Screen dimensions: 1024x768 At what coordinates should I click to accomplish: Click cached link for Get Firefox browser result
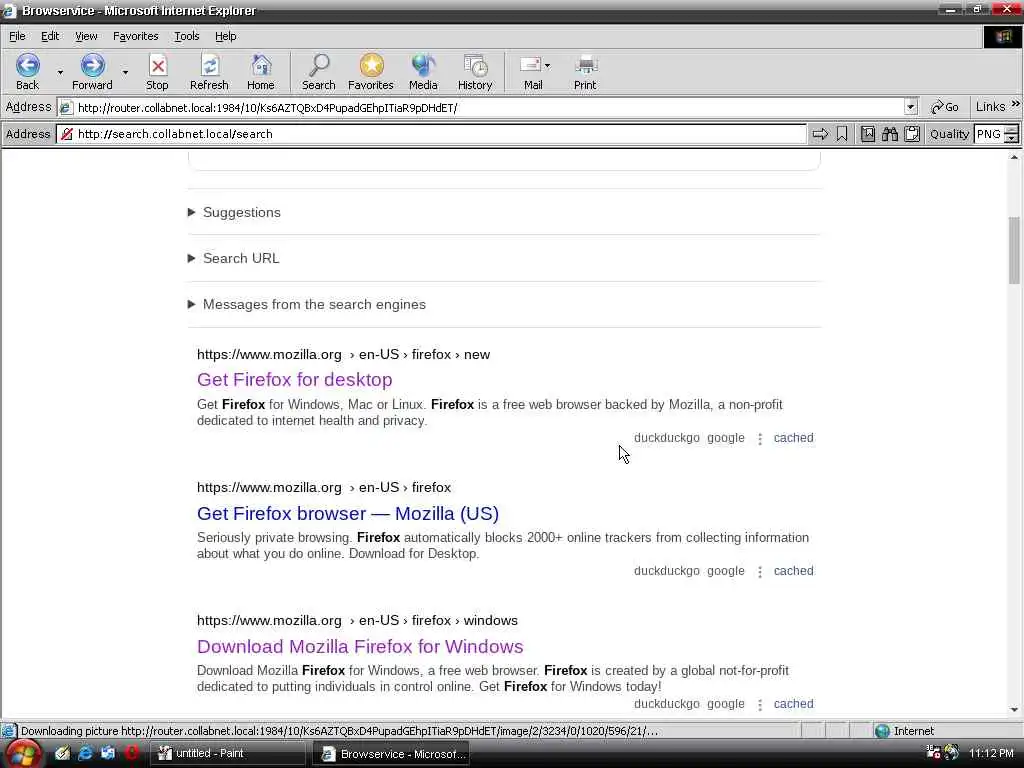click(793, 571)
